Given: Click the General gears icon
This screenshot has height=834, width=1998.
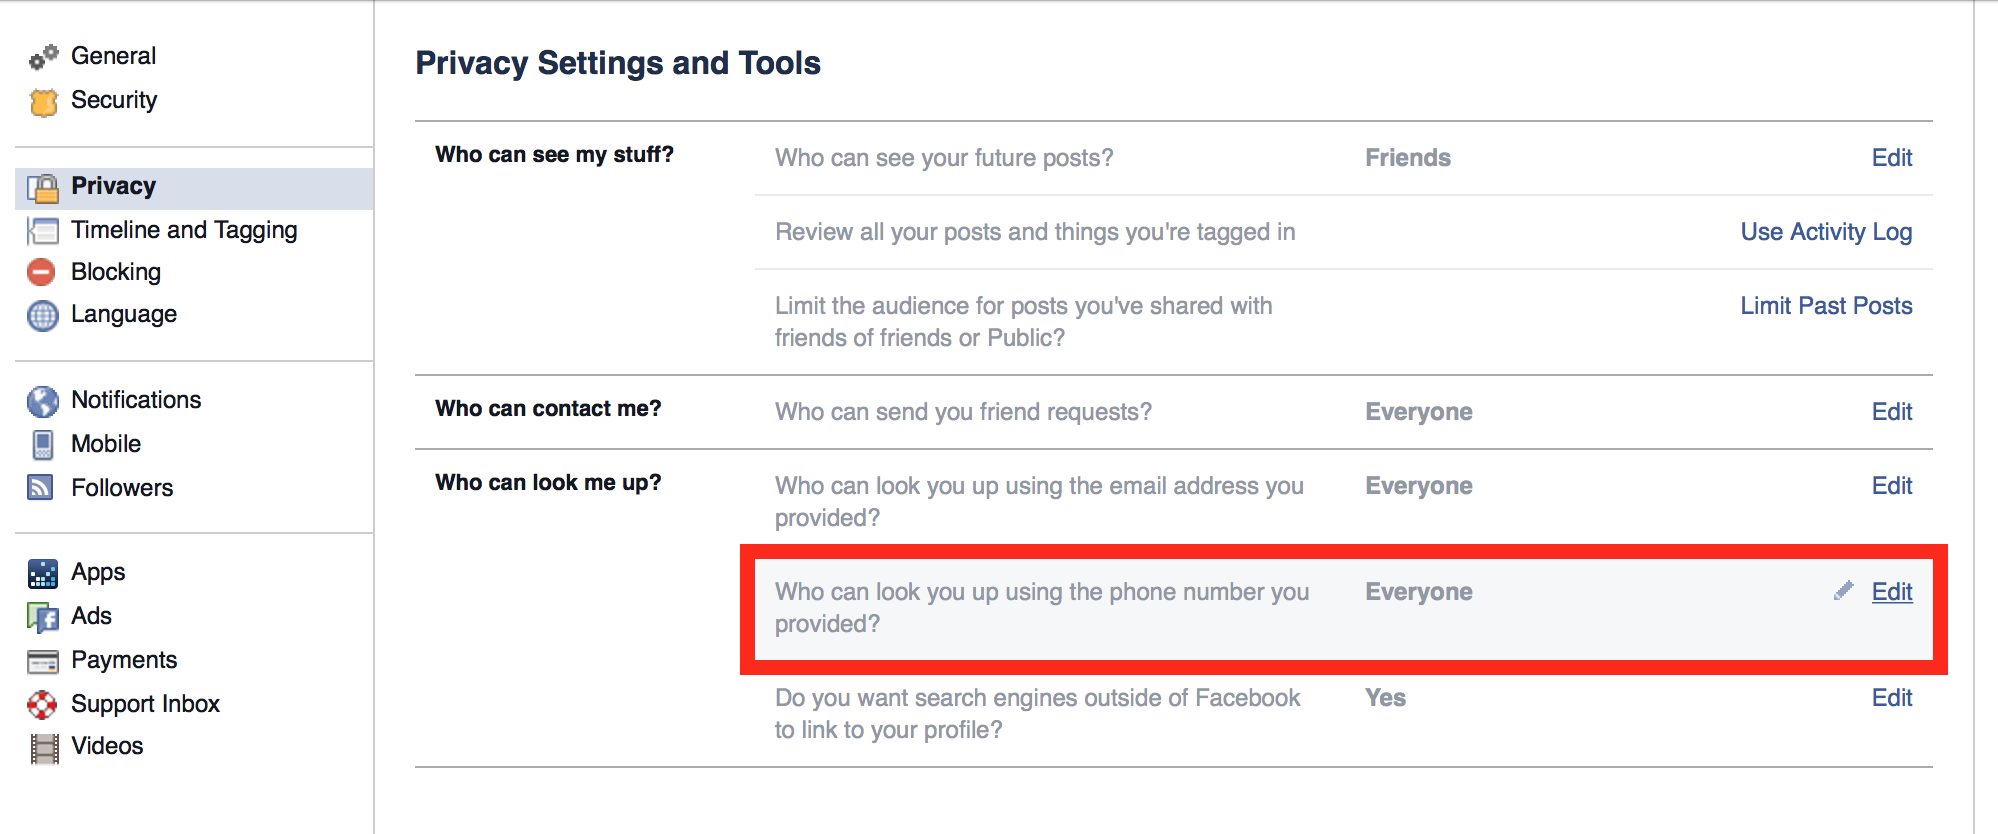Looking at the screenshot, I should click(43, 57).
